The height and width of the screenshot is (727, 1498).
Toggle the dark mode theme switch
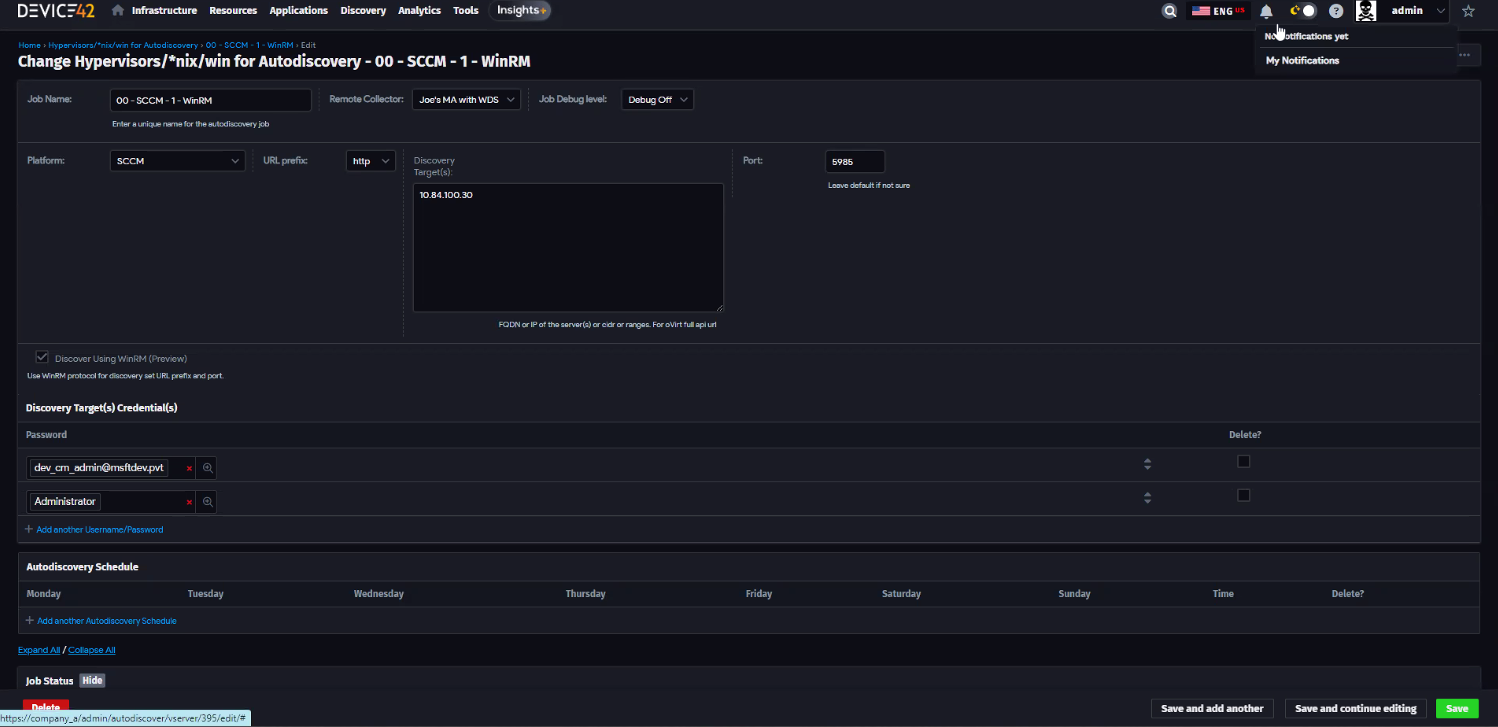[1303, 11]
